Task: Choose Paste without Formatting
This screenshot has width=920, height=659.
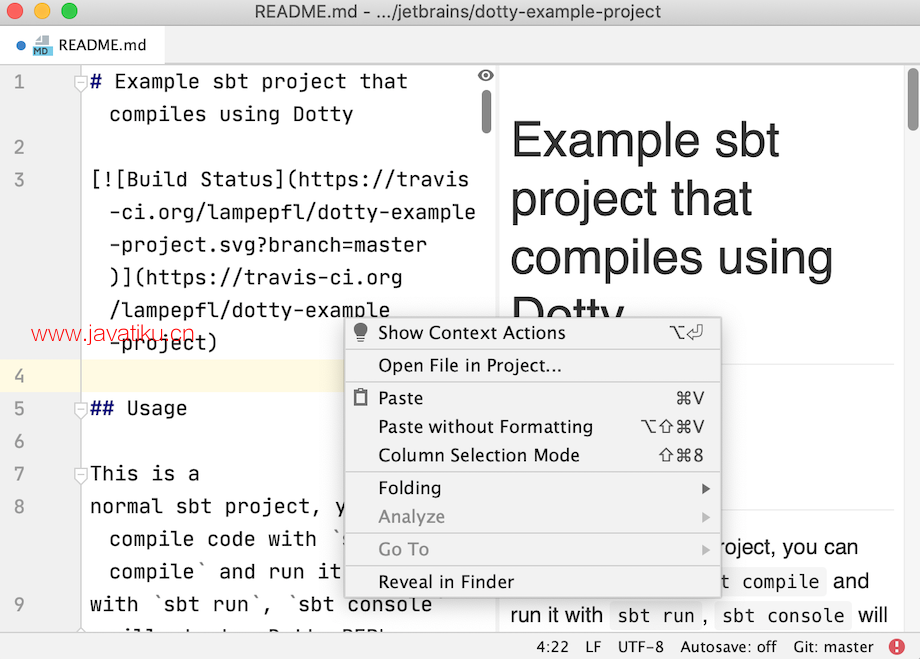Action: pos(485,427)
